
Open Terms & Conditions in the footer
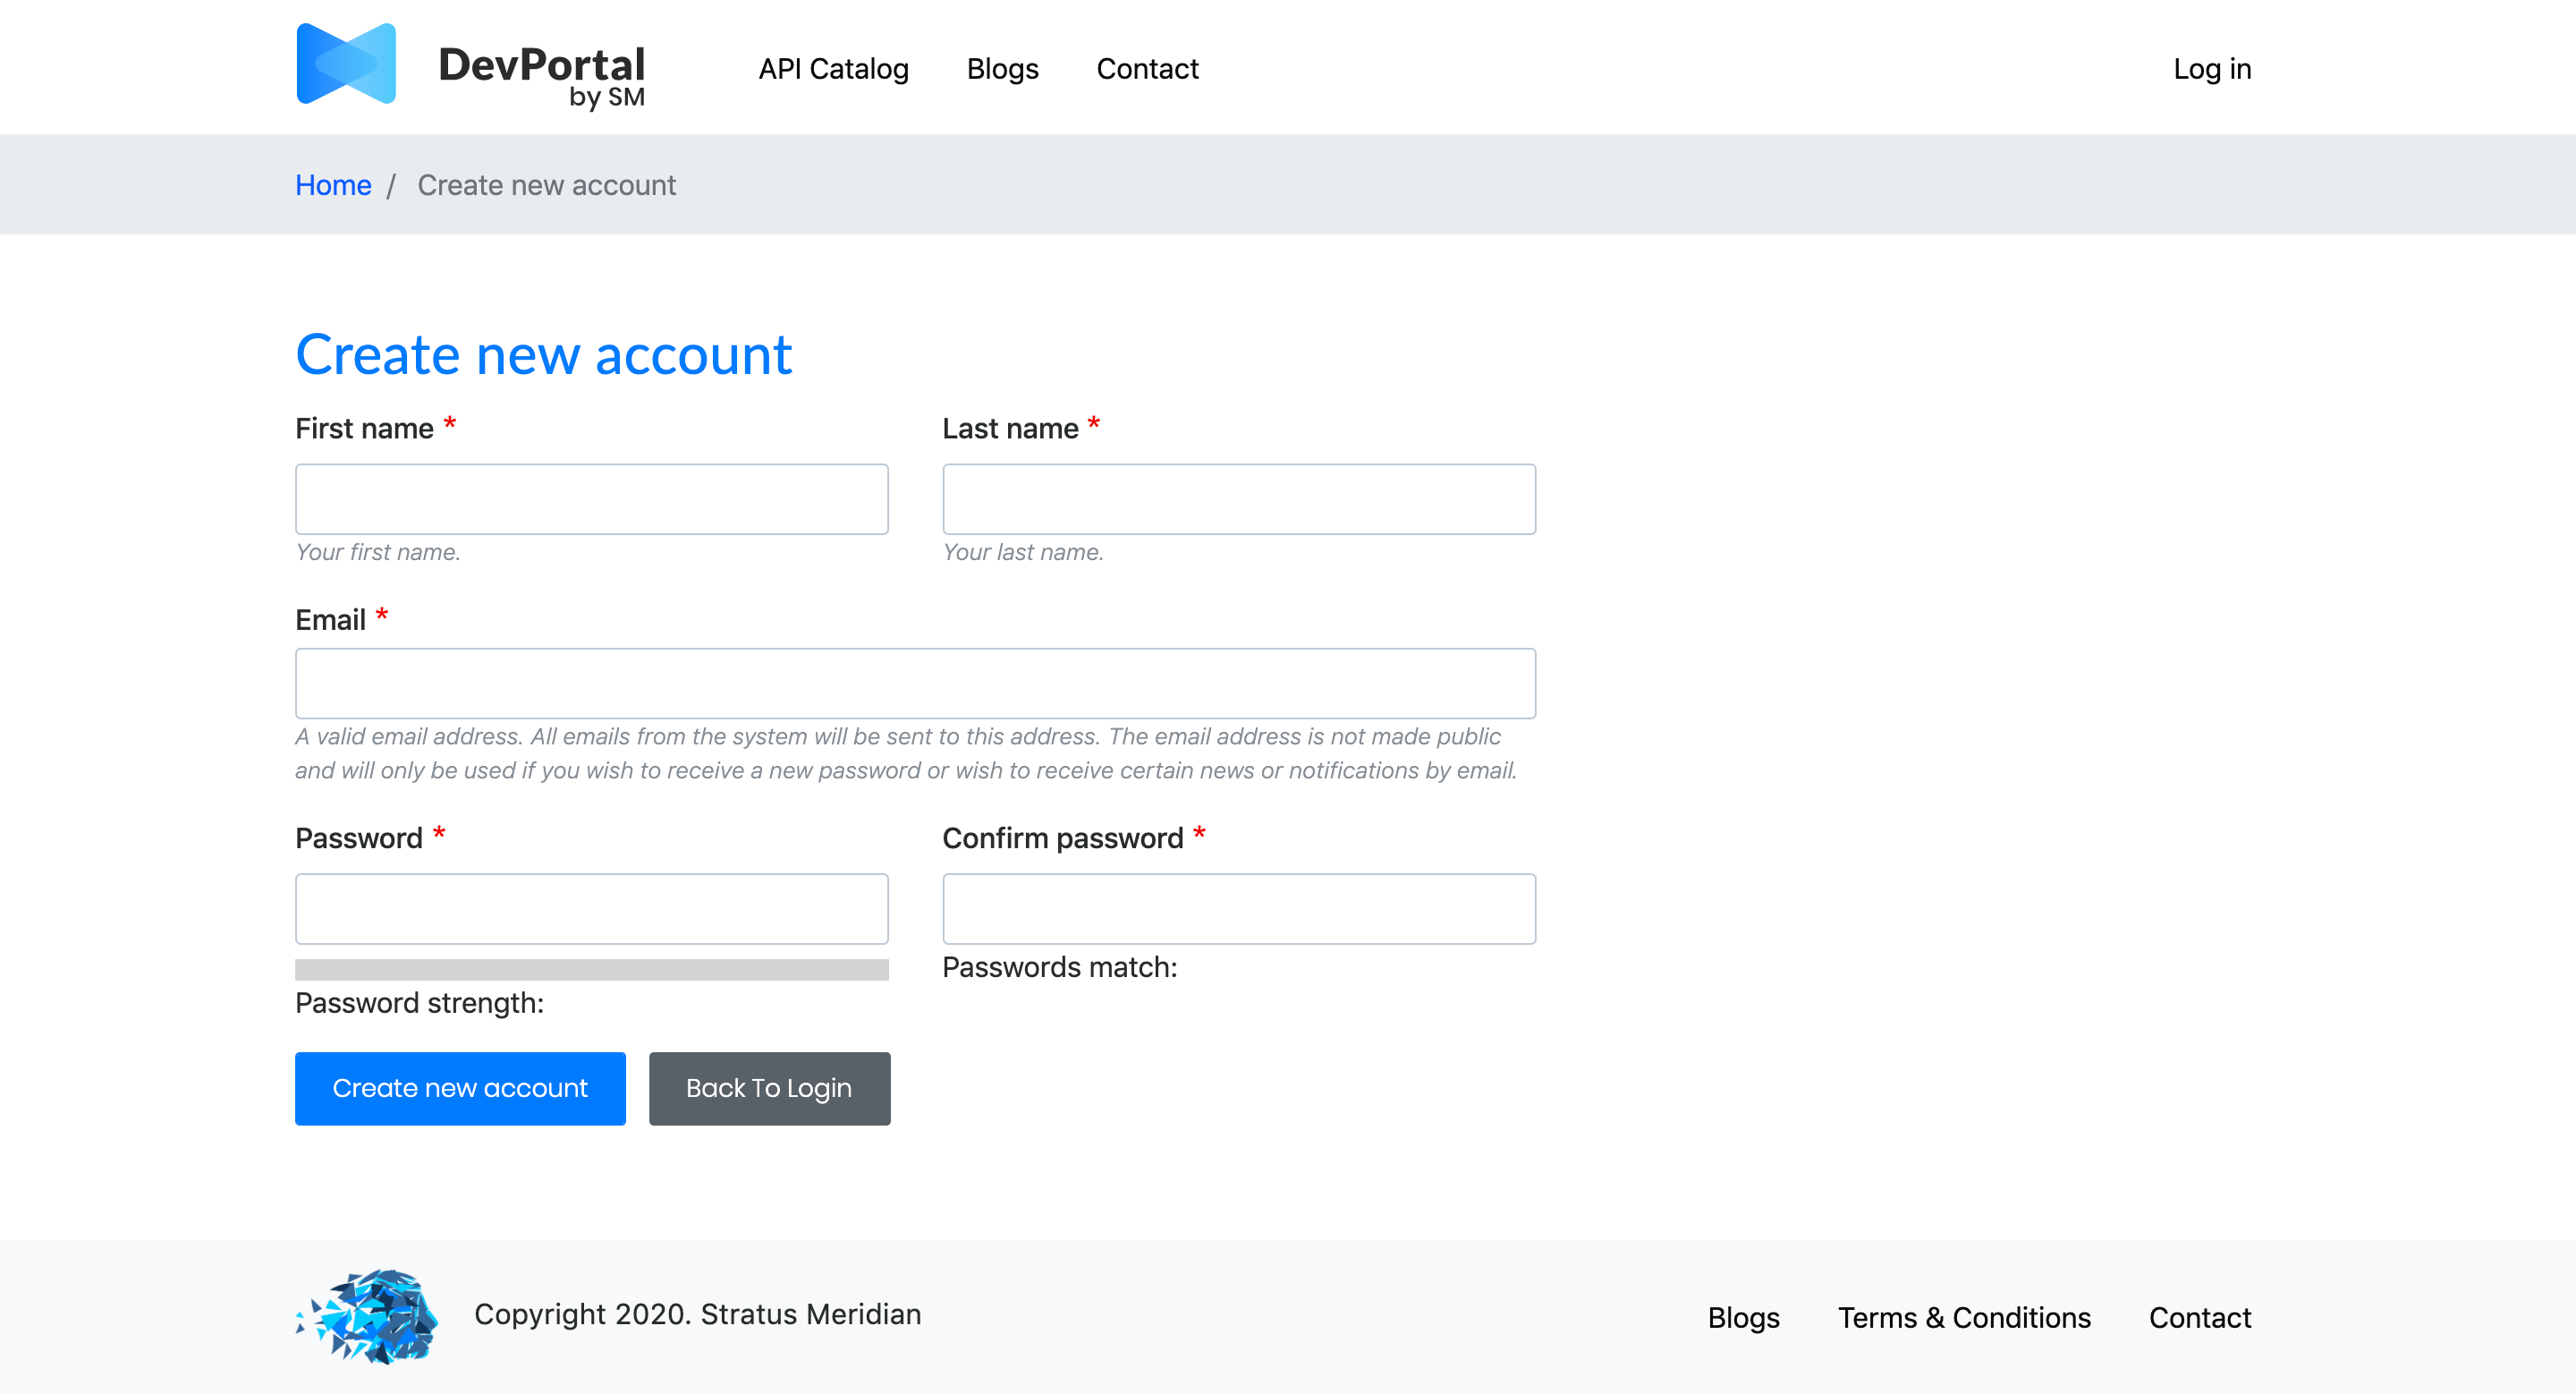(1963, 1318)
